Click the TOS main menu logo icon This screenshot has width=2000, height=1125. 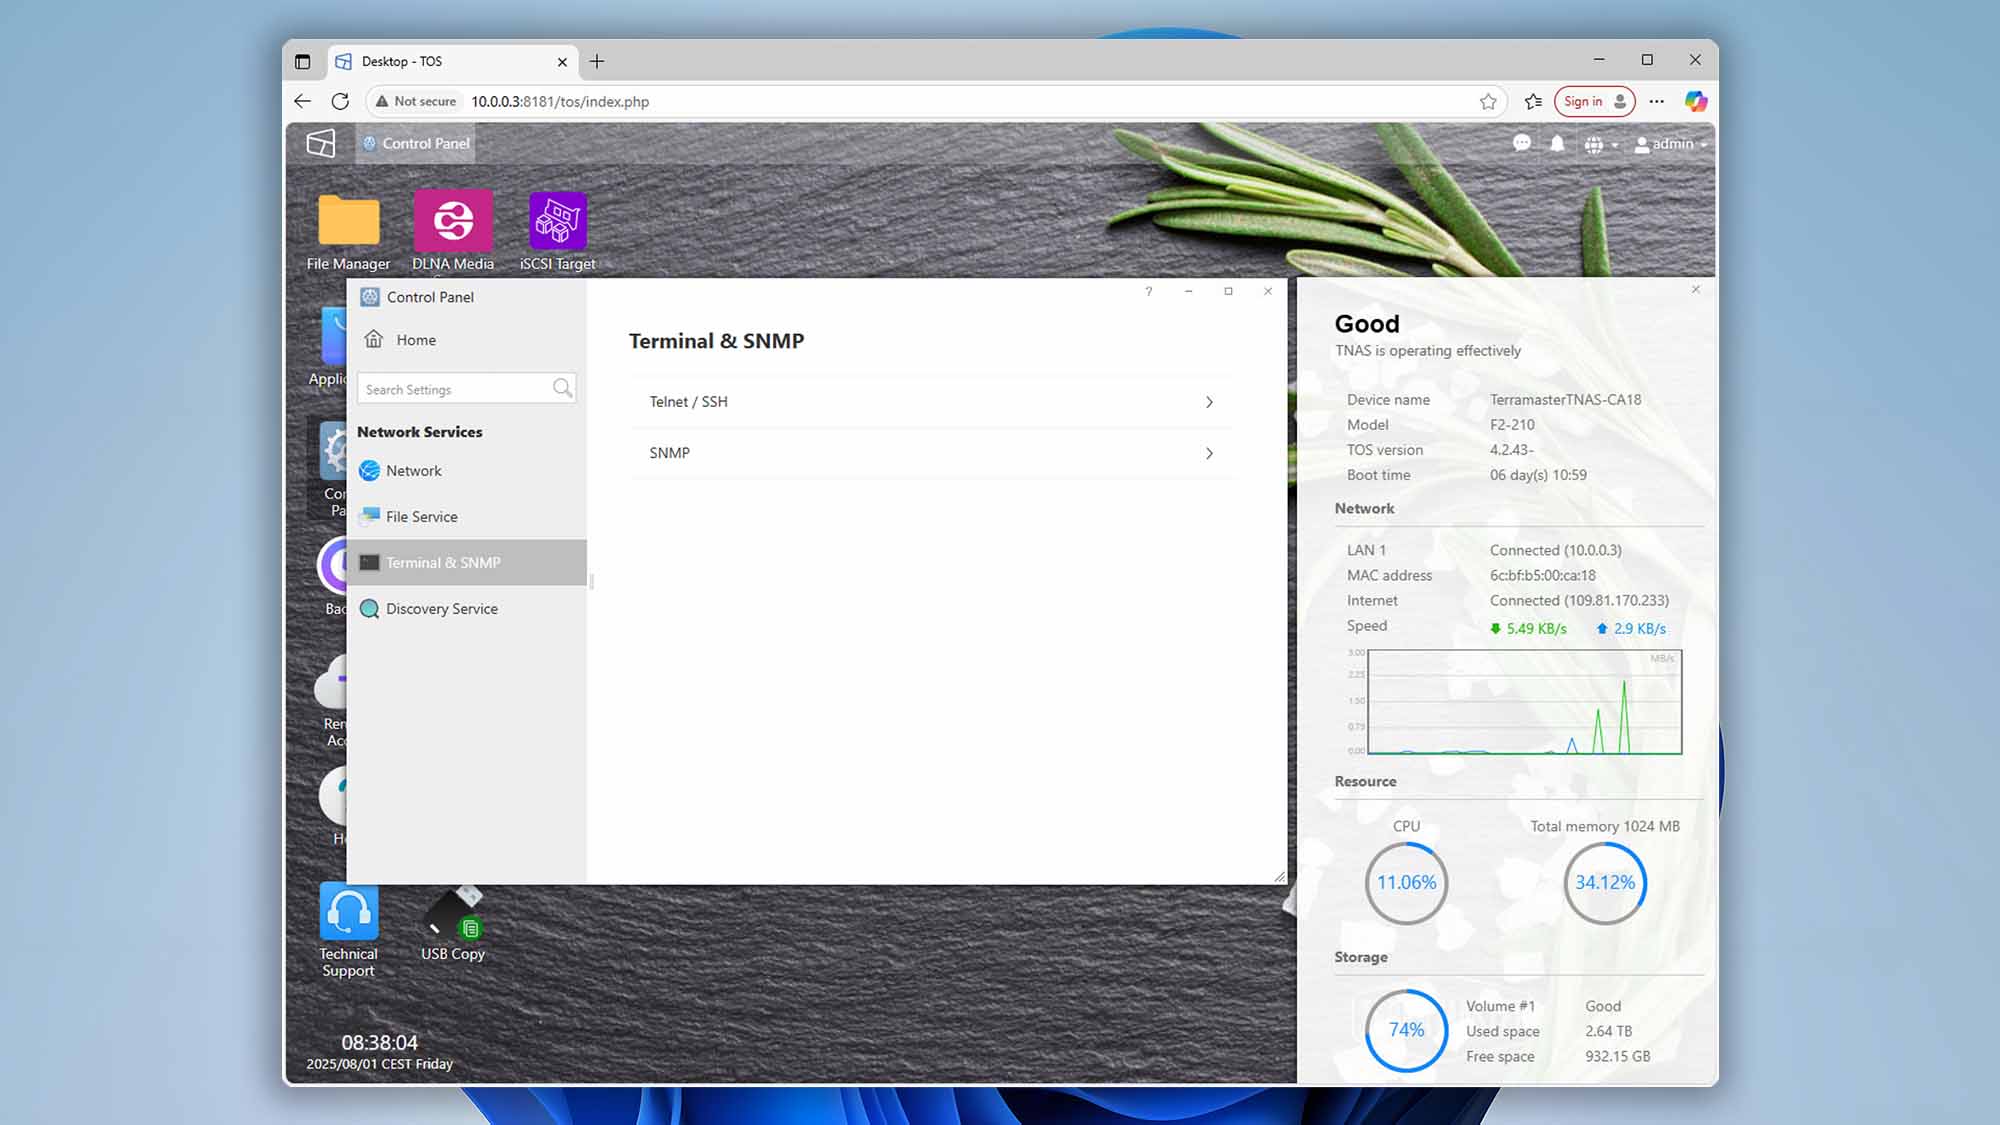click(321, 143)
